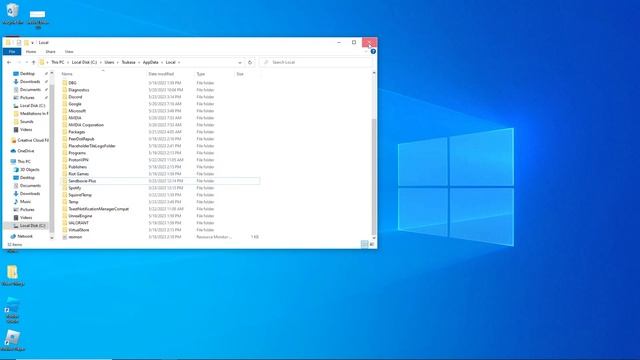Go up one folder level arrow
The width and height of the screenshot is (640, 360).
point(33,62)
